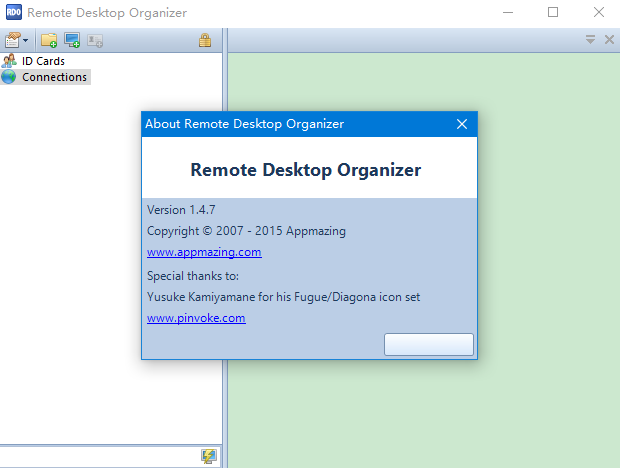
Task: Open the www.appmazing.com link
Action: [204, 252]
